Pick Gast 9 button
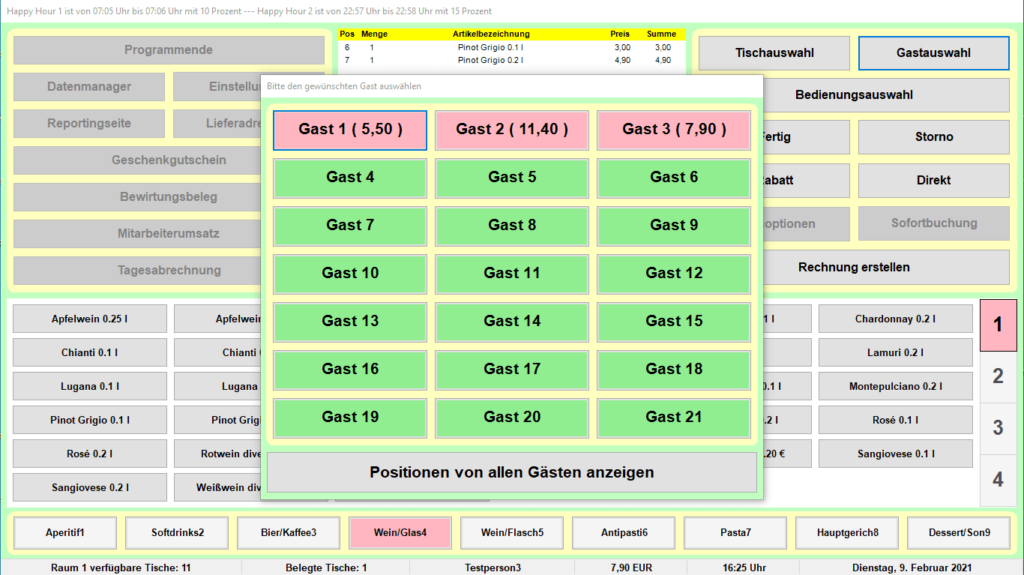This screenshot has height=575, width=1024. click(x=674, y=226)
